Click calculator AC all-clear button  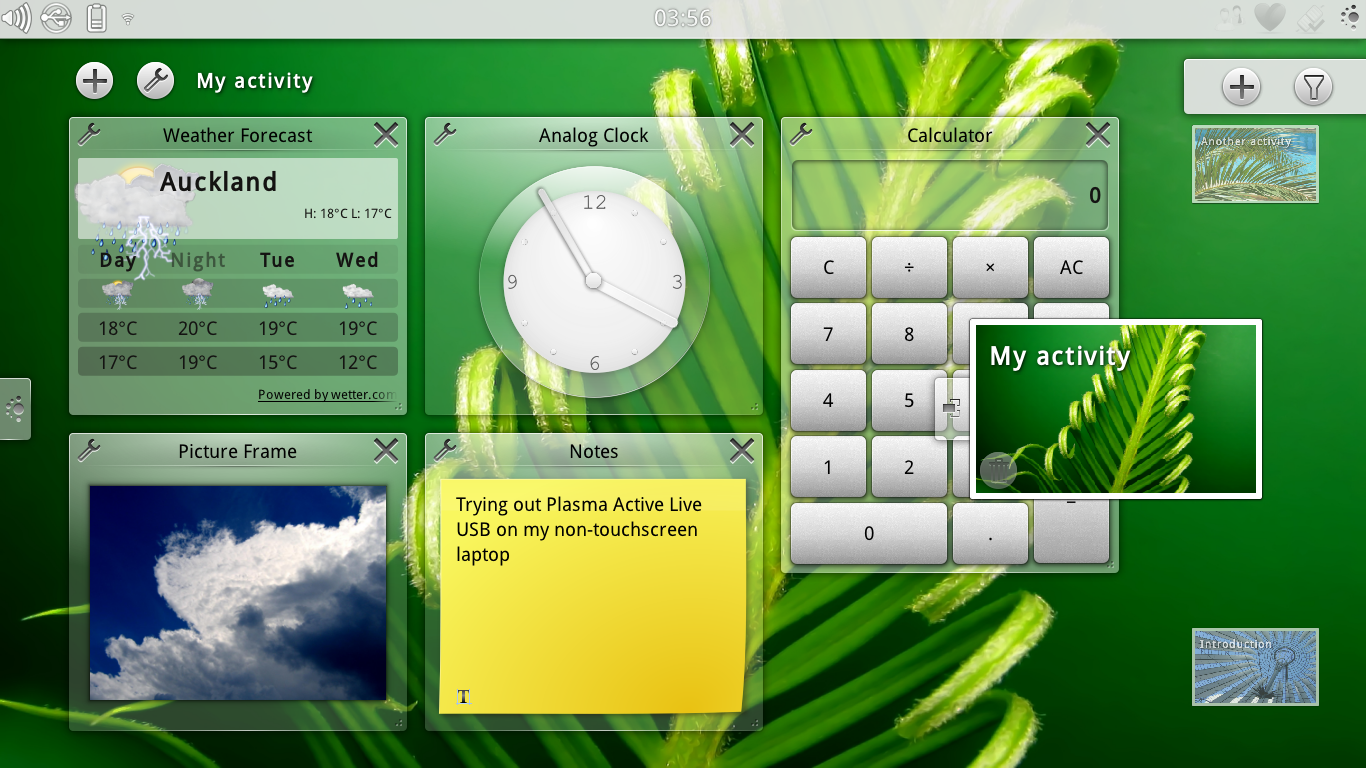point(1071,267)
